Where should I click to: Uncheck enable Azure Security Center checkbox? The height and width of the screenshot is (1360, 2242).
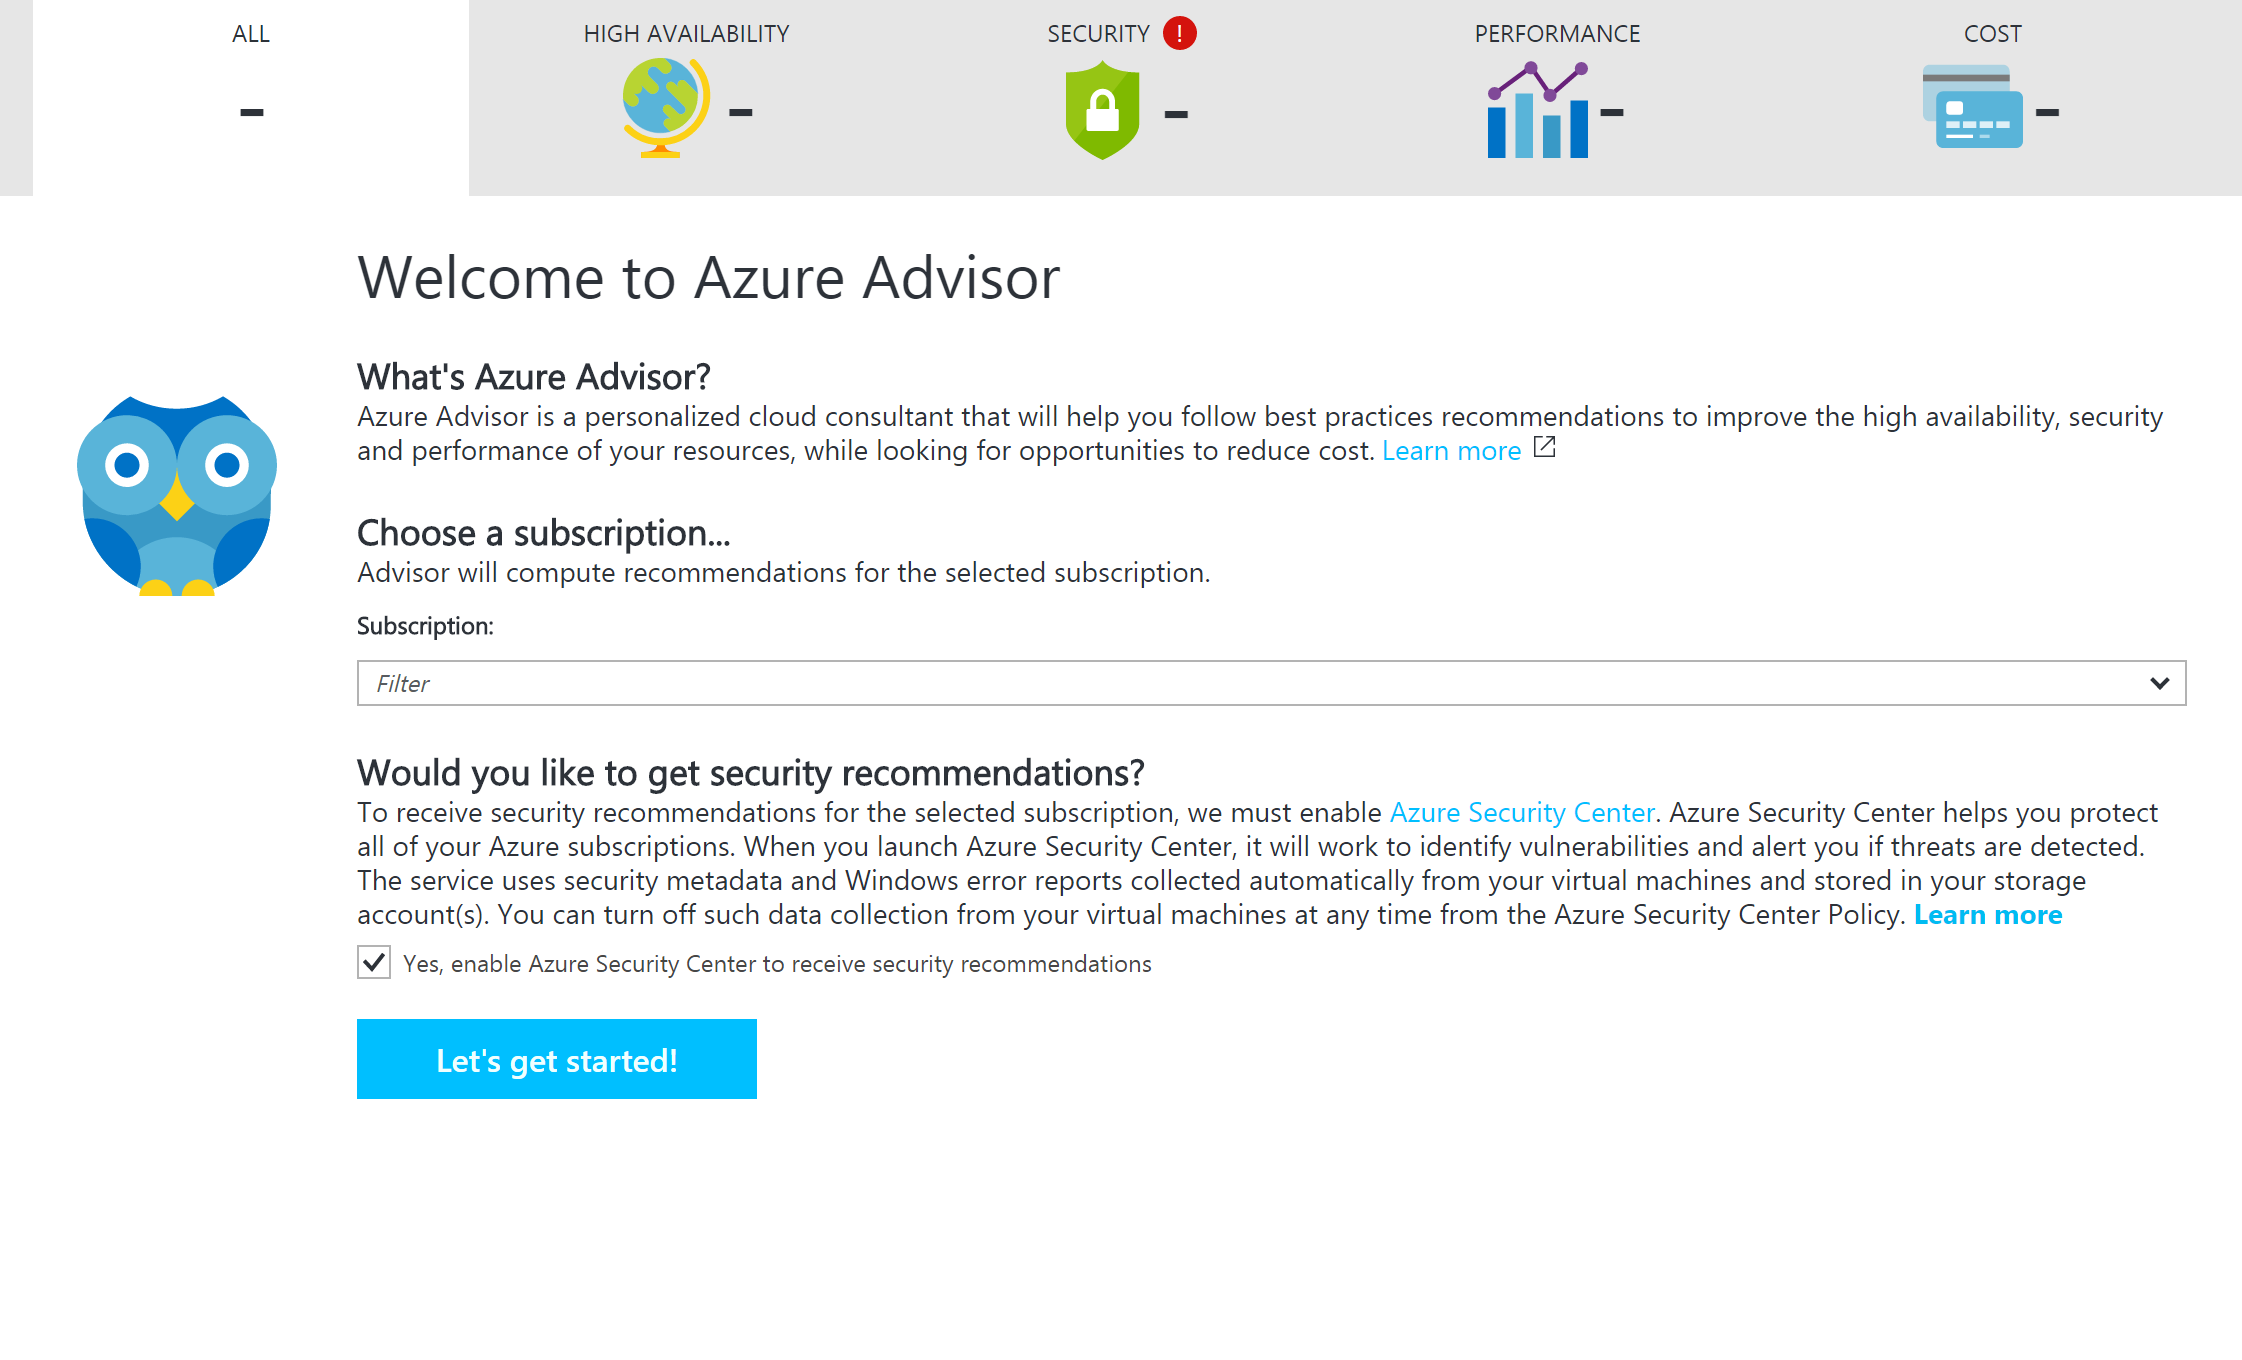pos(373,963)
